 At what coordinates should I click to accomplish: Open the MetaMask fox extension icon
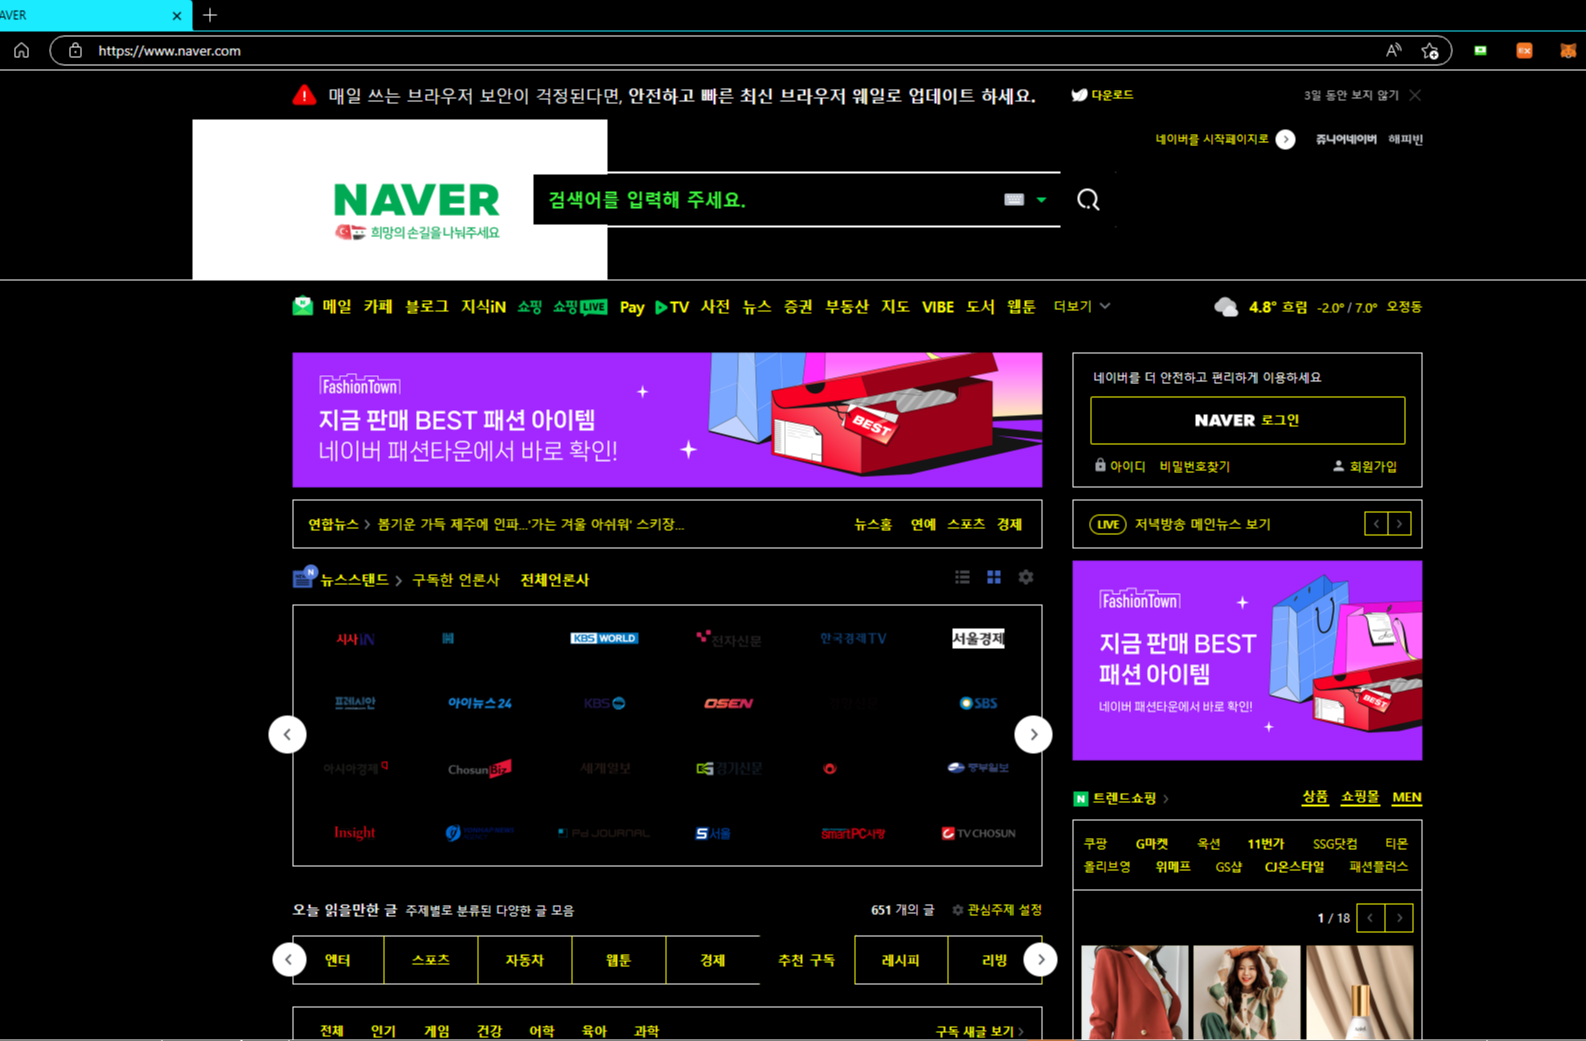[x=1567, y=50]
